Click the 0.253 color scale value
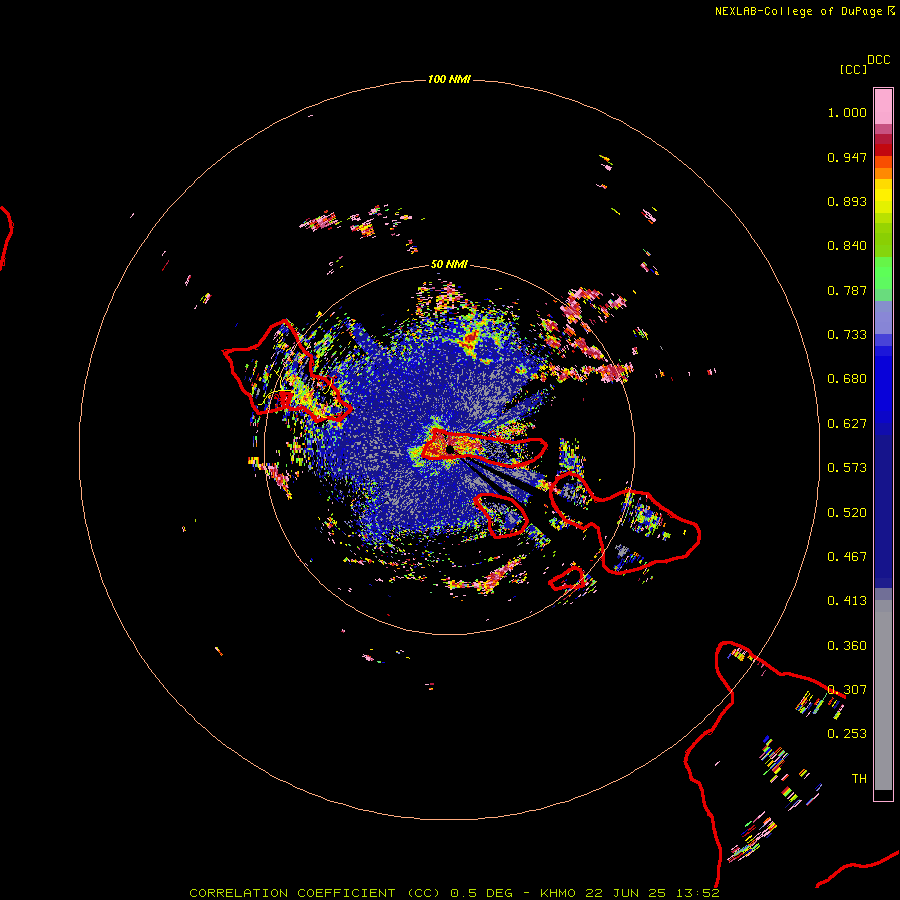 tap(847, 734)
